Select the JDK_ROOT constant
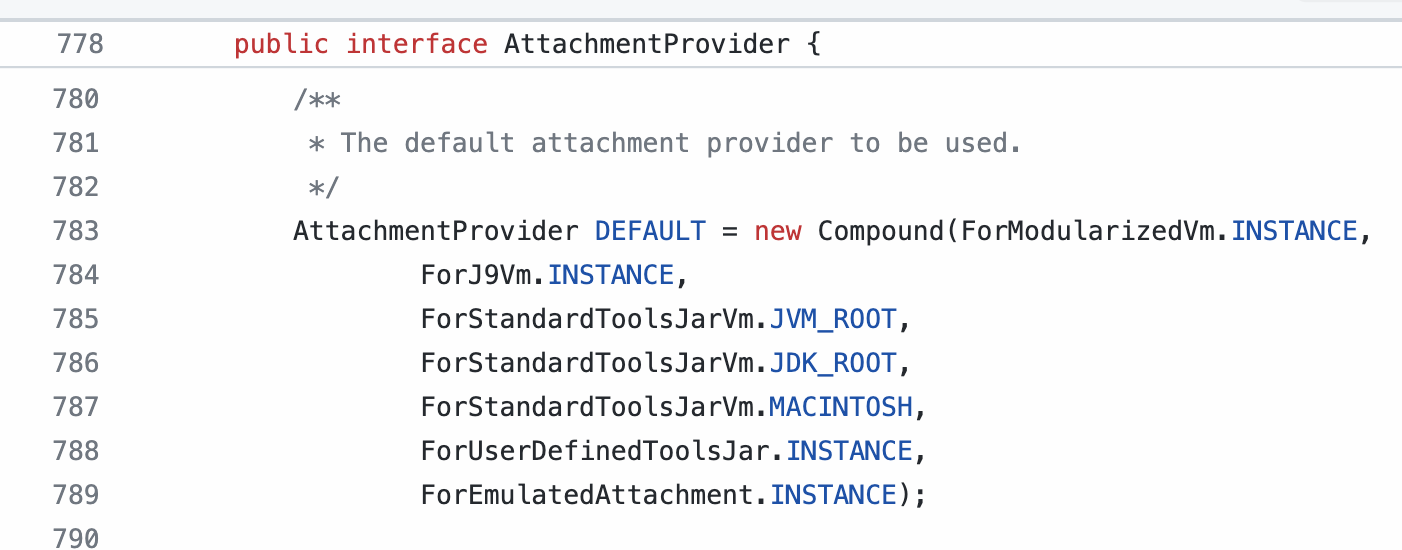The height and width of the screenshot is (550, 1402). [834, 363]
